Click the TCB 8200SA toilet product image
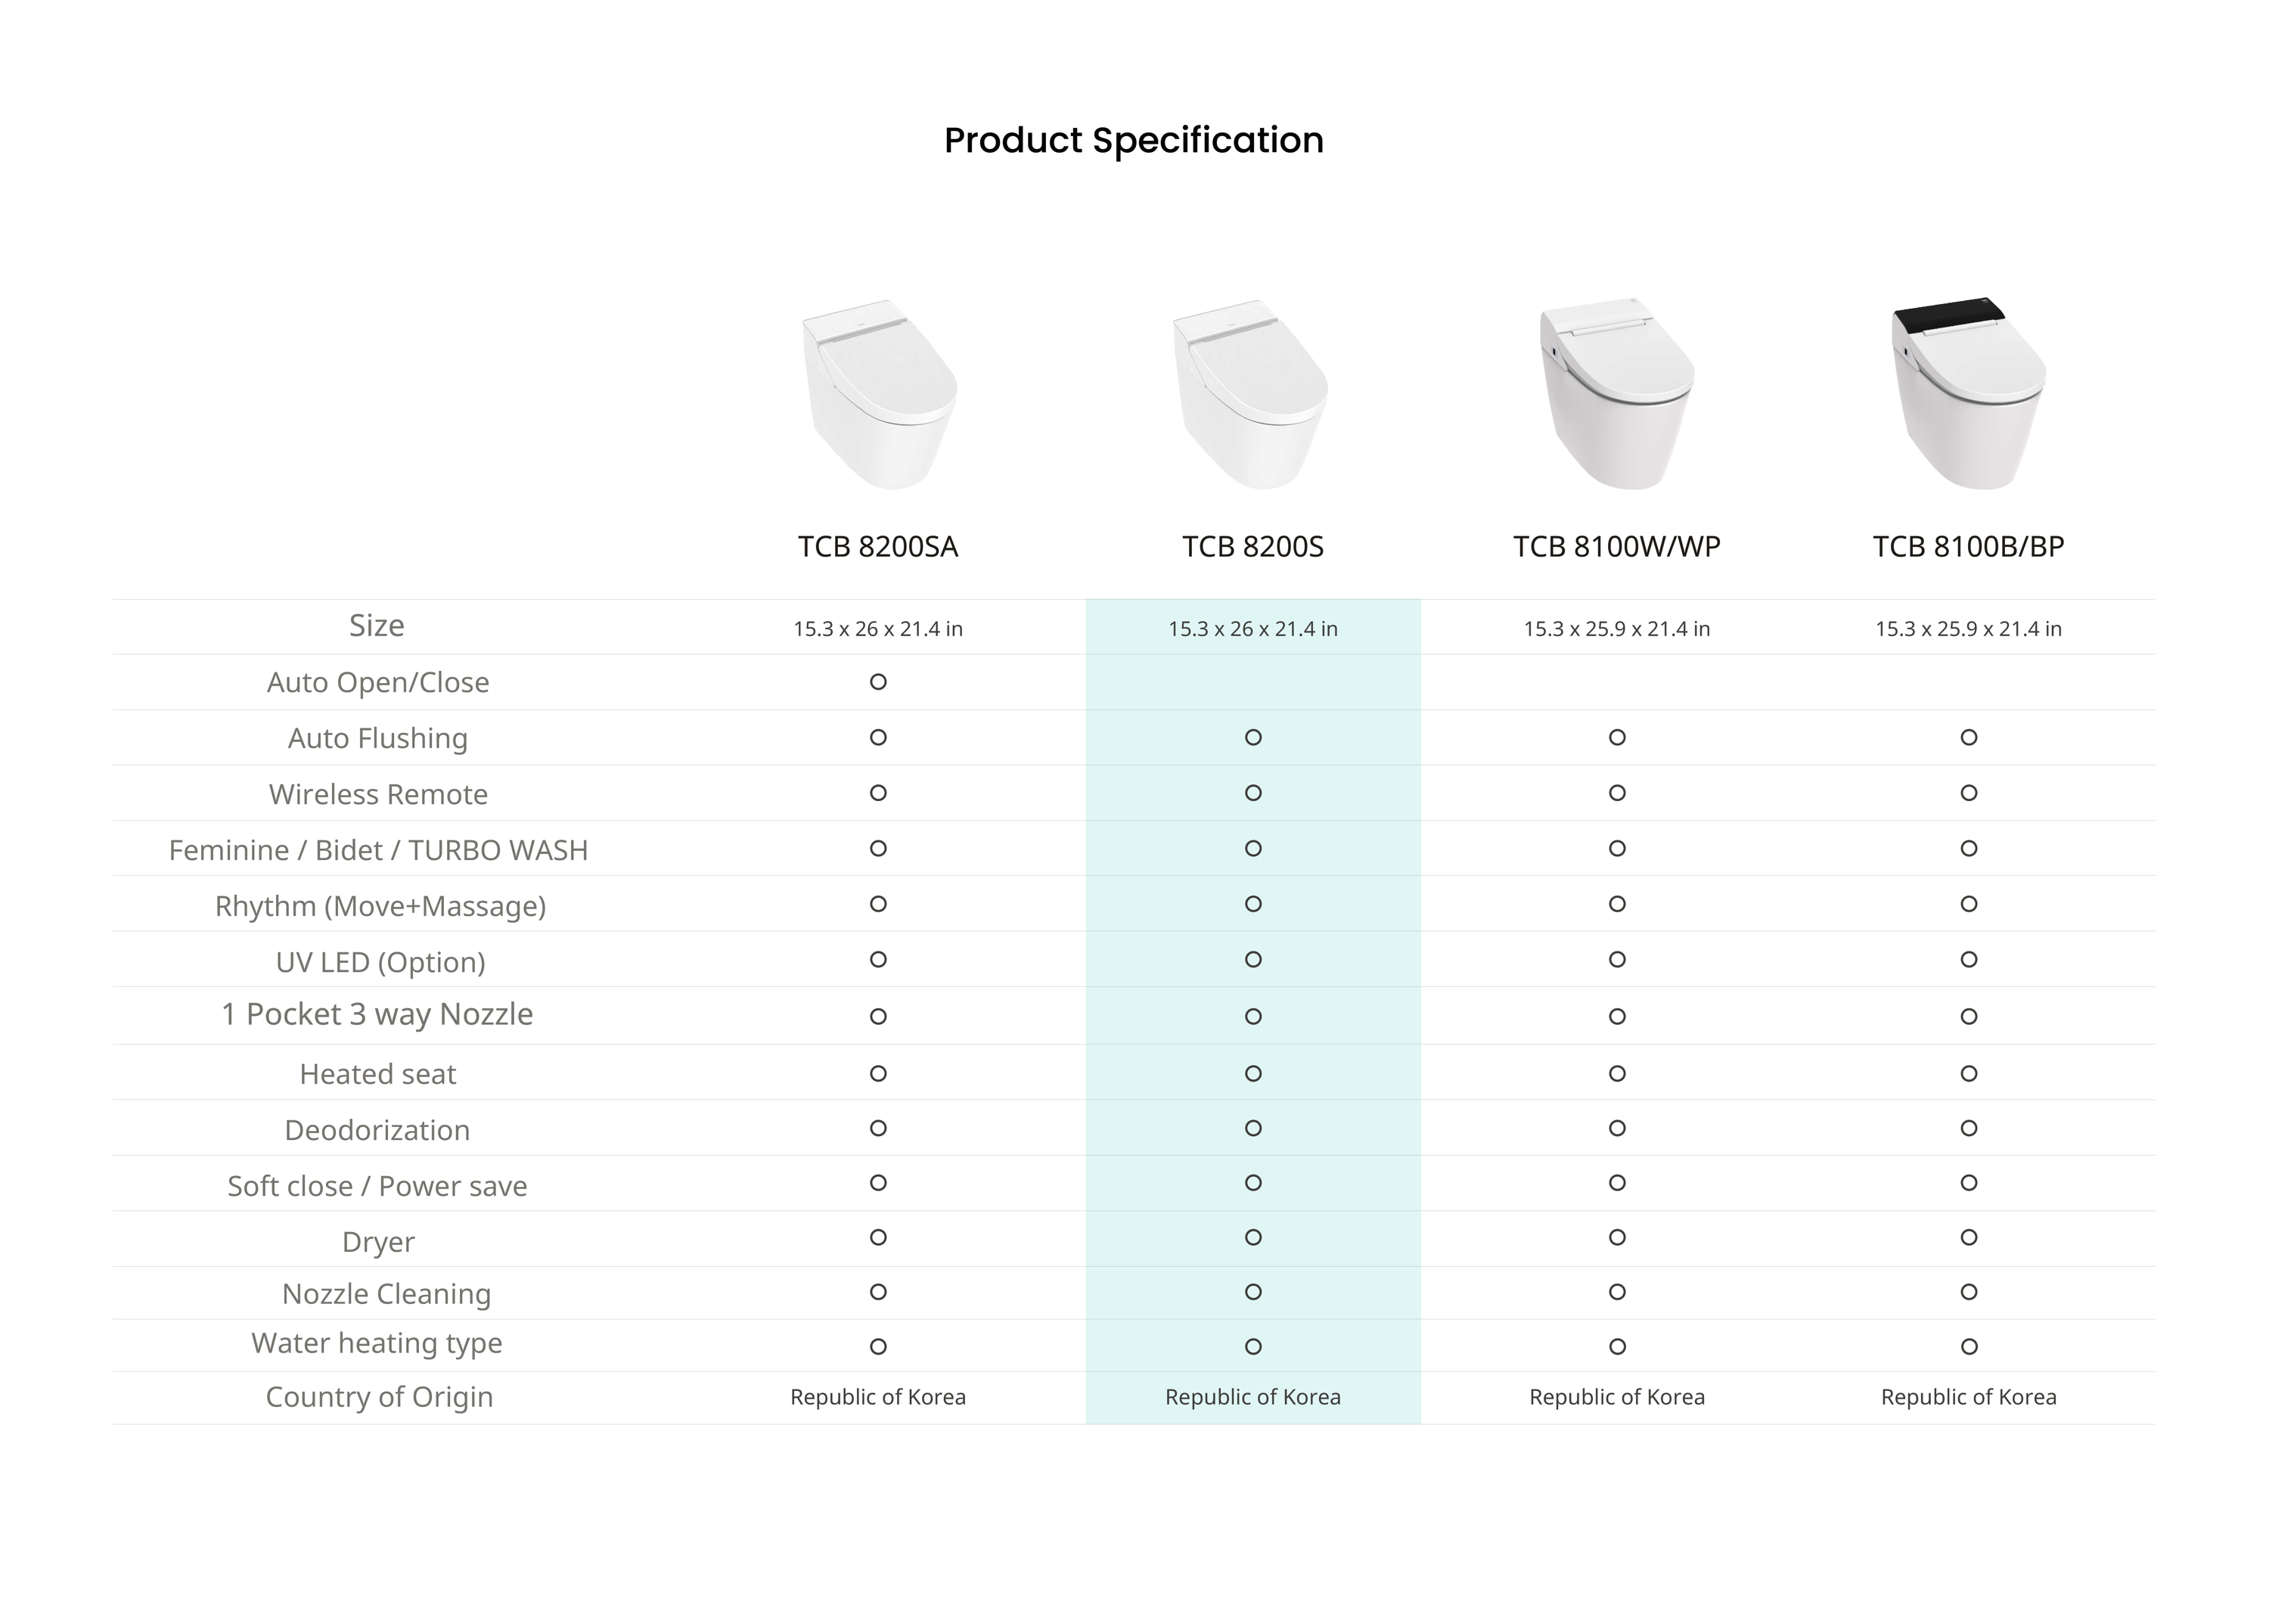Screen dimensions: 2269x1624 tap(879, 394)
